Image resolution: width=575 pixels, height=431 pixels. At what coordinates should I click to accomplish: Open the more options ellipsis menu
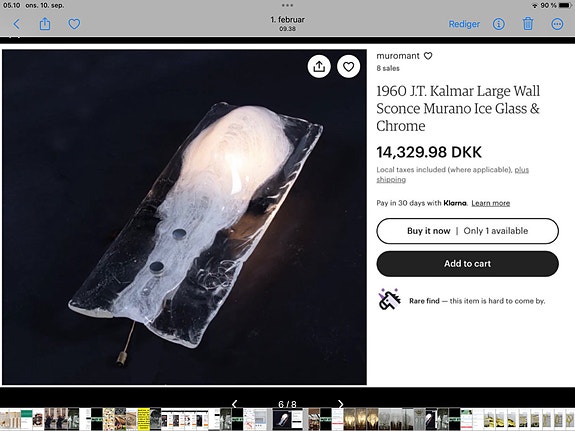click(557, 24)
